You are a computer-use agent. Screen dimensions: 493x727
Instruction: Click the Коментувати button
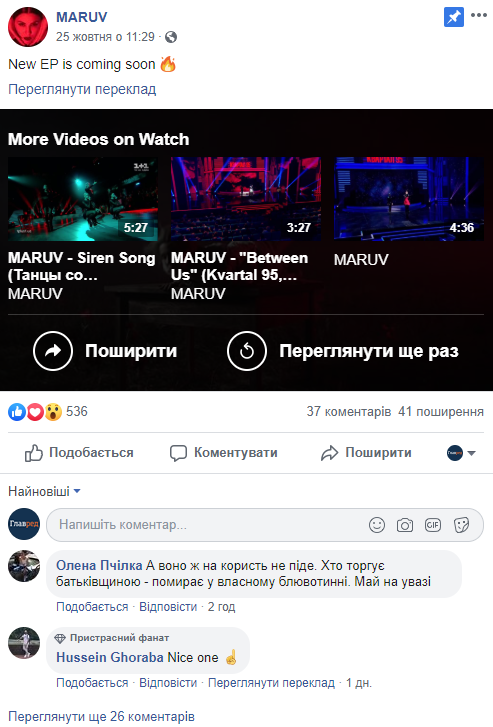click(224, 453)
